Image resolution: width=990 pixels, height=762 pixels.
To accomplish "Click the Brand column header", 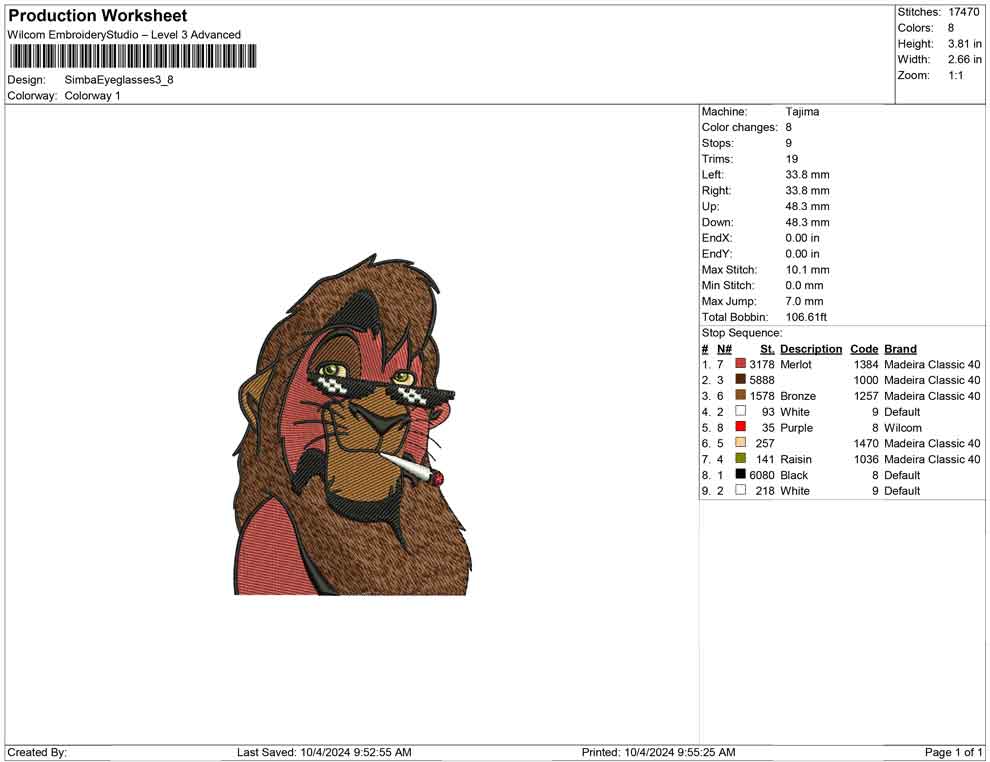I will 900,349.
